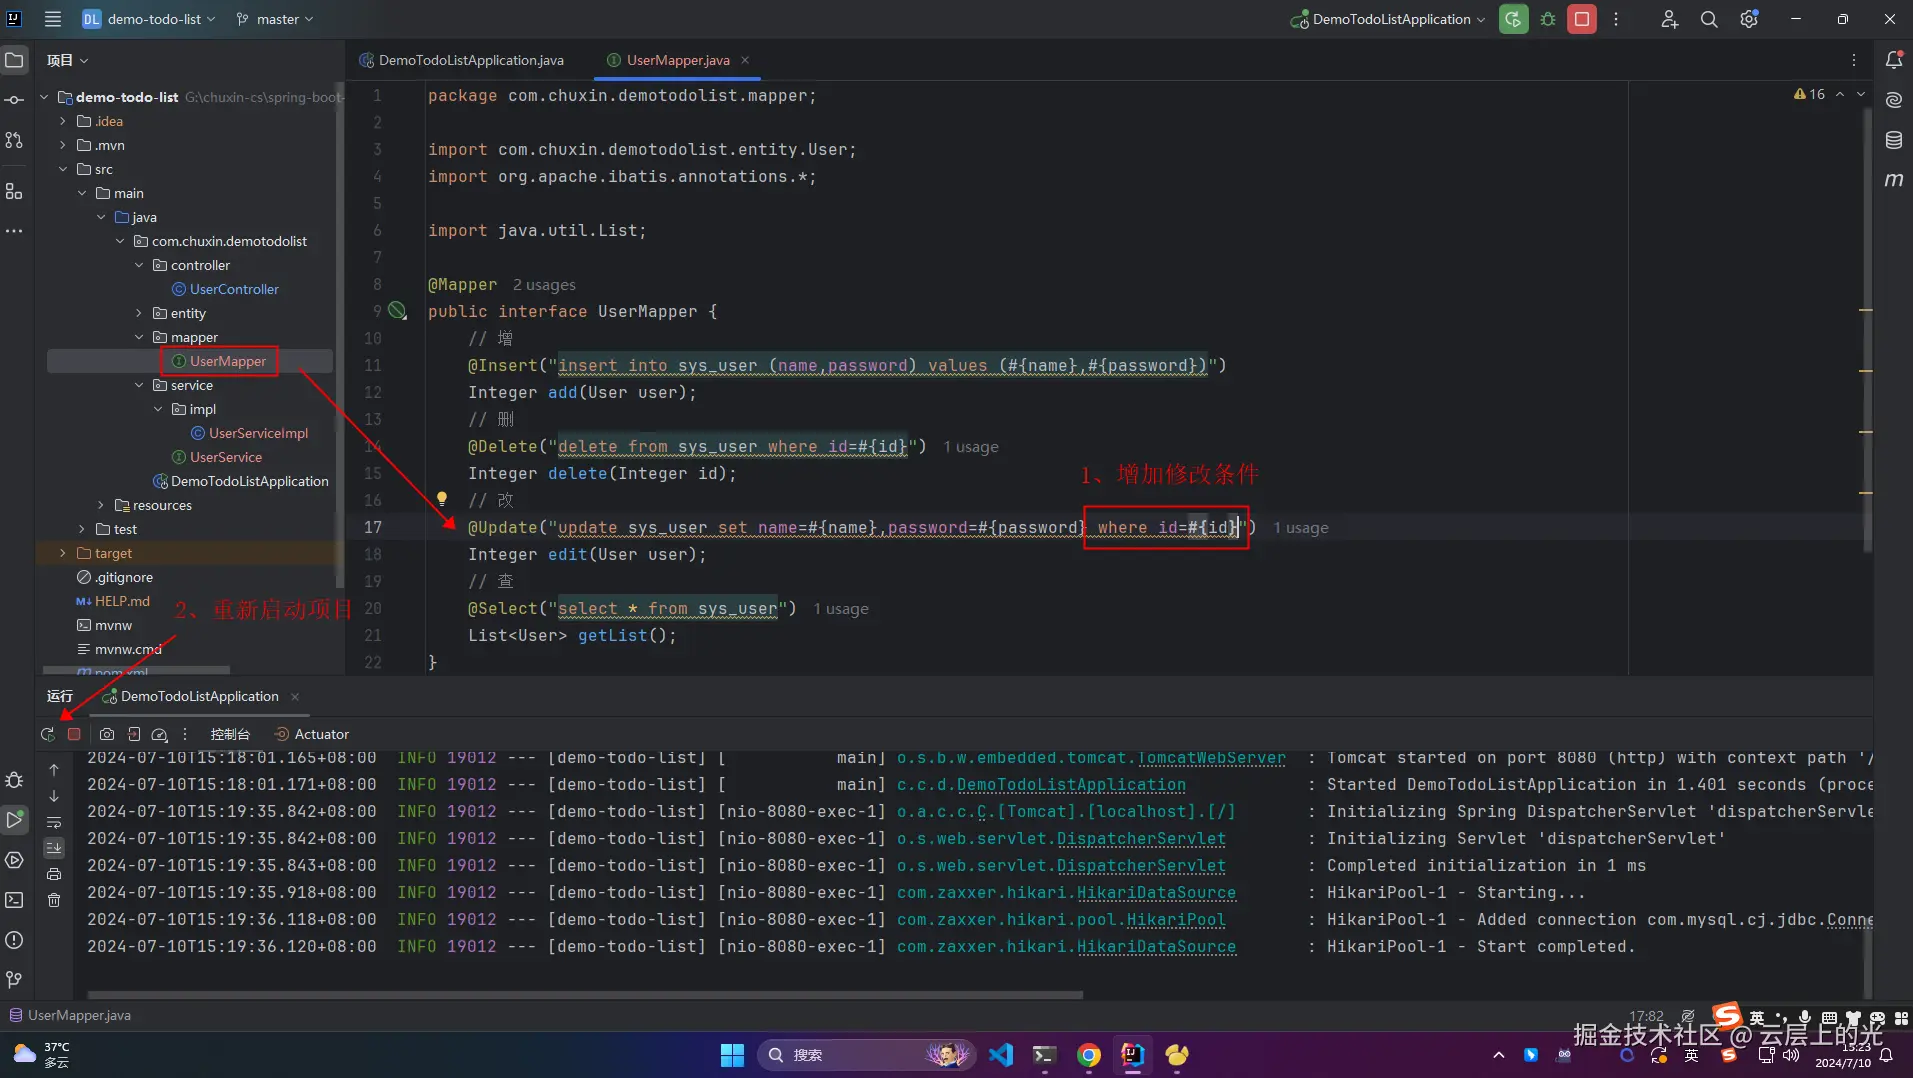Toggle soft-wrap in the console
This screenshot has height=1078, width=1913.
coord(54,822)
